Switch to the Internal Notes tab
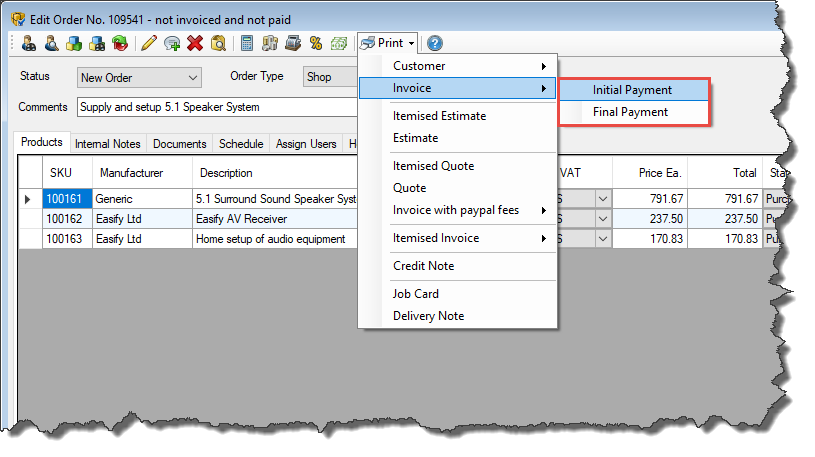Image resolution: width=815 pixels, height=457 pixels. click(x=108, y=144)
